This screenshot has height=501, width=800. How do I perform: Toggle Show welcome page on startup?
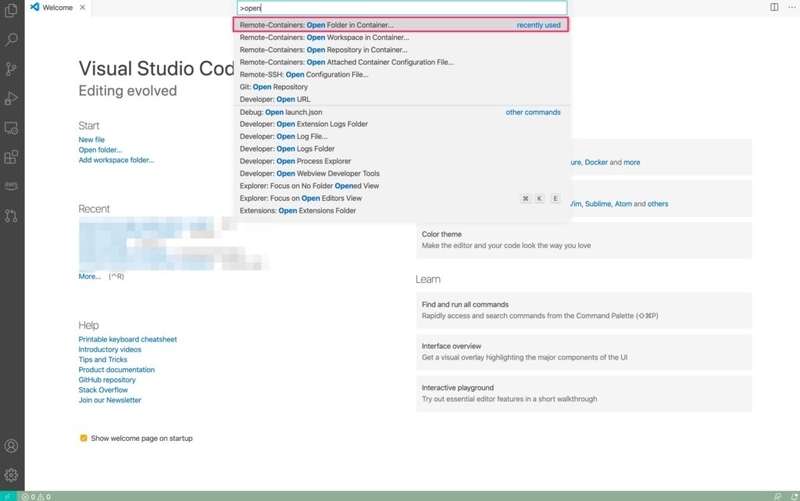point(83,438)
